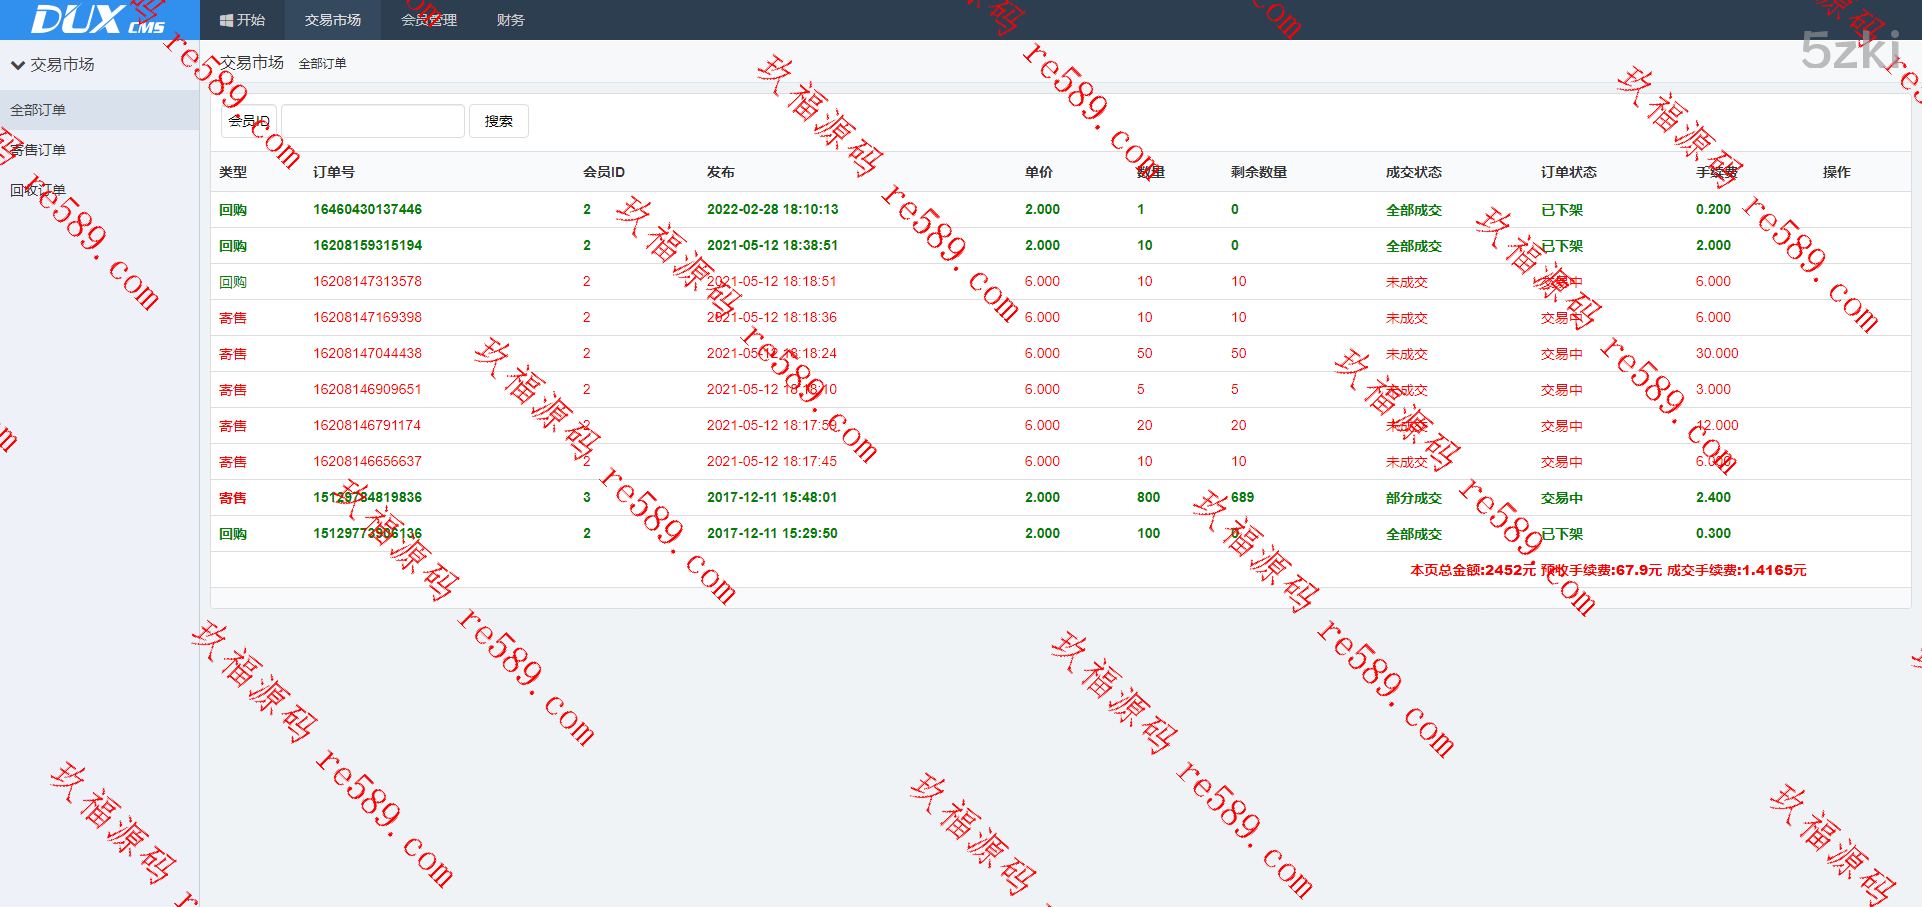Click order number 16208159315194
The height and width of the screenshot is (907, 1922).
coord(367,245)
